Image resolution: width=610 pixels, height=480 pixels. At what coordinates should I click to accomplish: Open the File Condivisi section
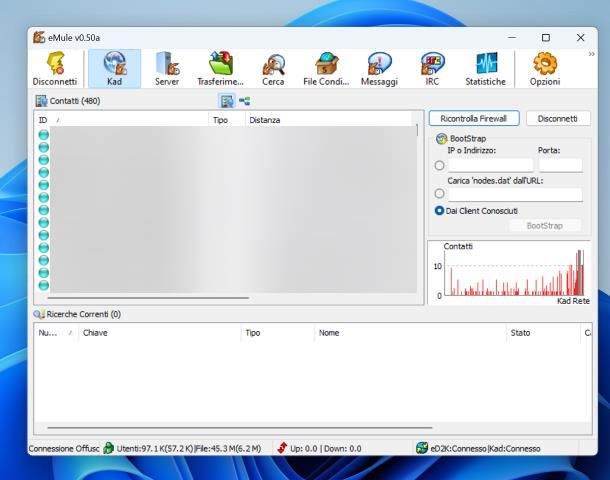(x=326, y=68)
